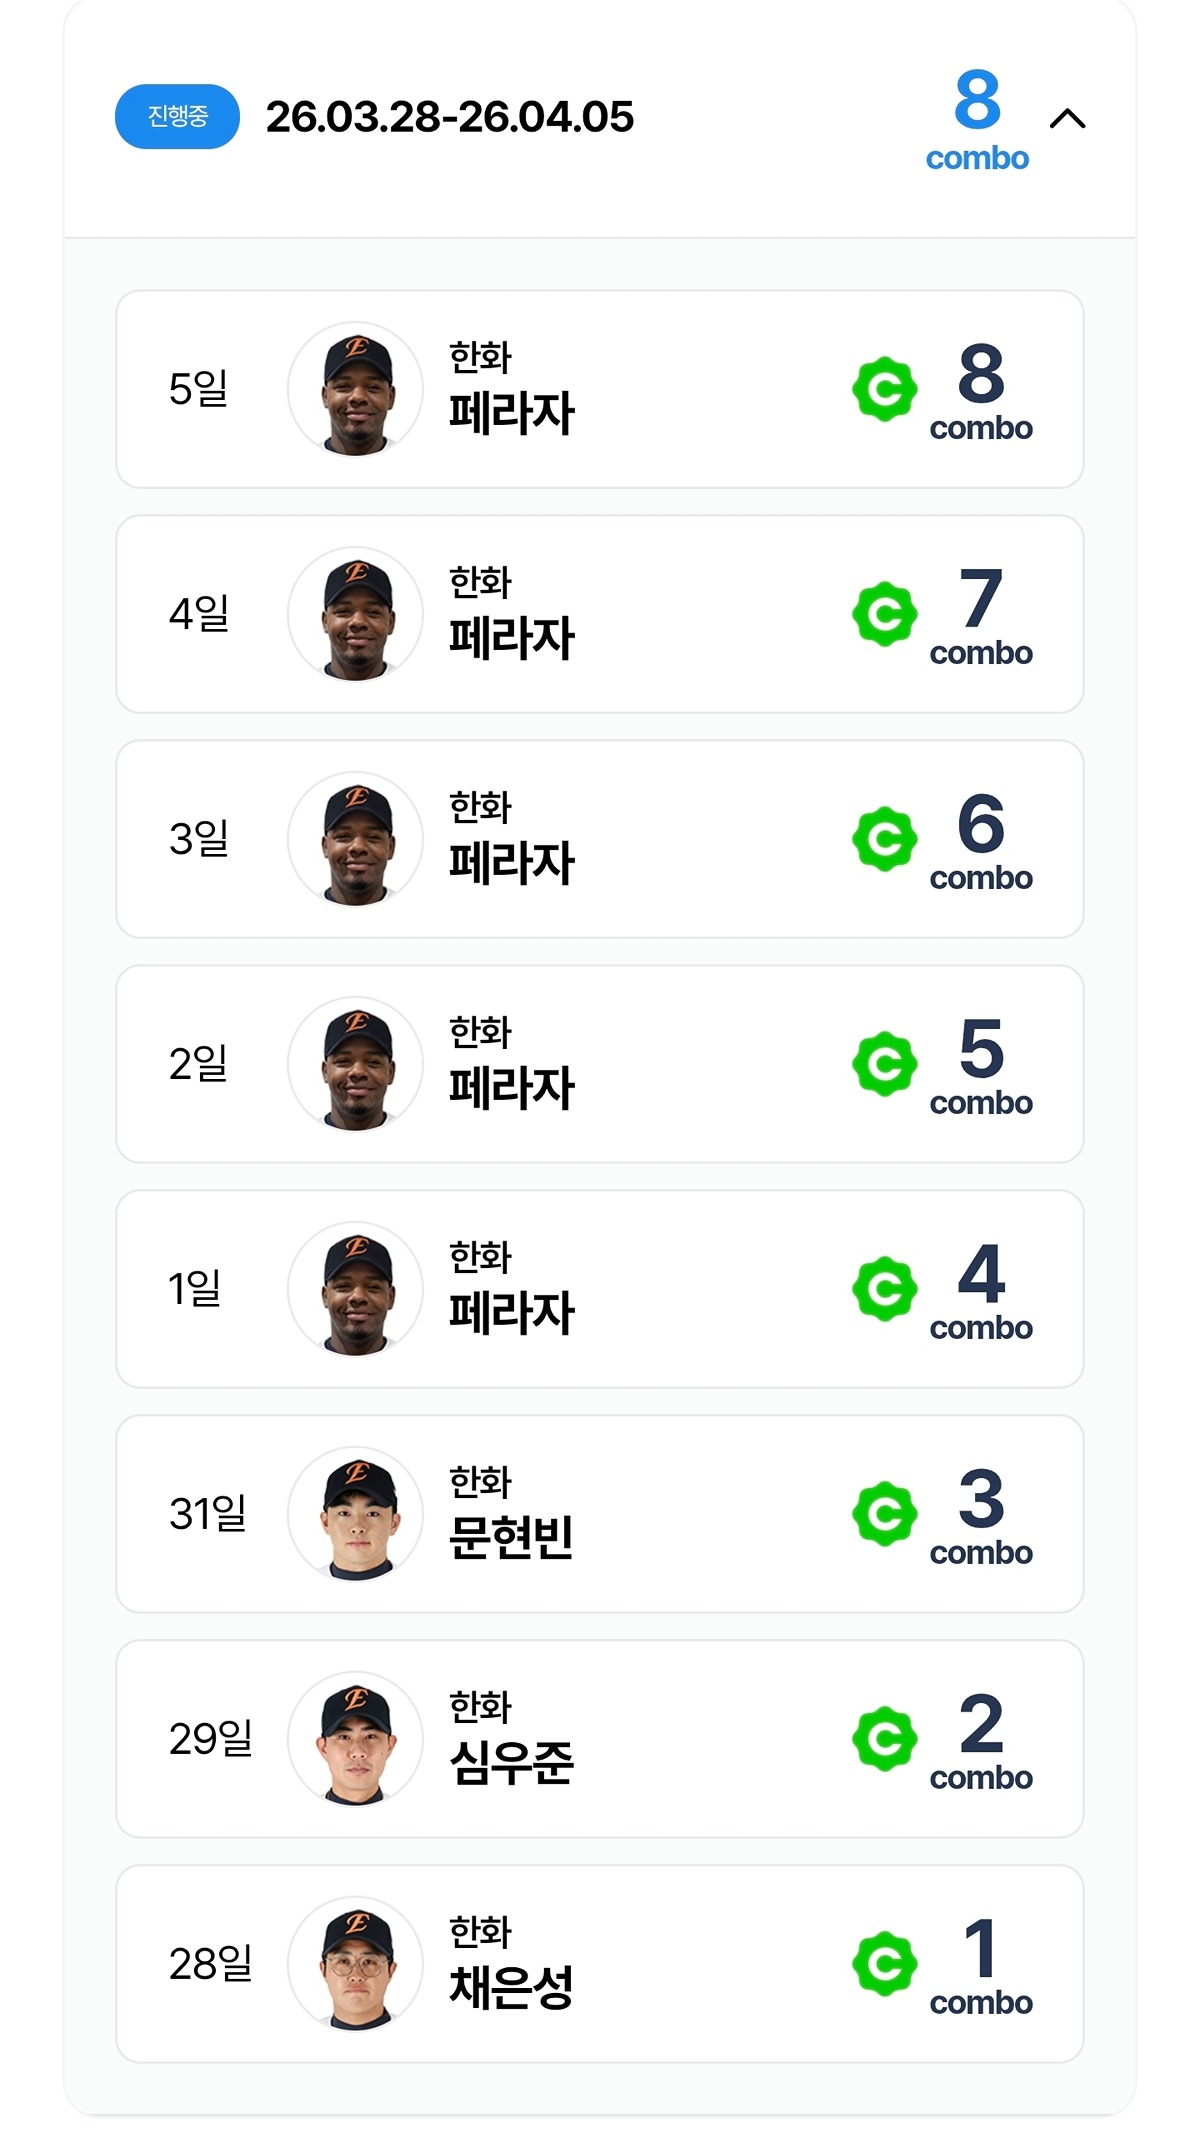Tap the 채은성 player name
The height and width of the screenshot is (2148, 1200).
pyautogui.click(x=511, y=1988)
